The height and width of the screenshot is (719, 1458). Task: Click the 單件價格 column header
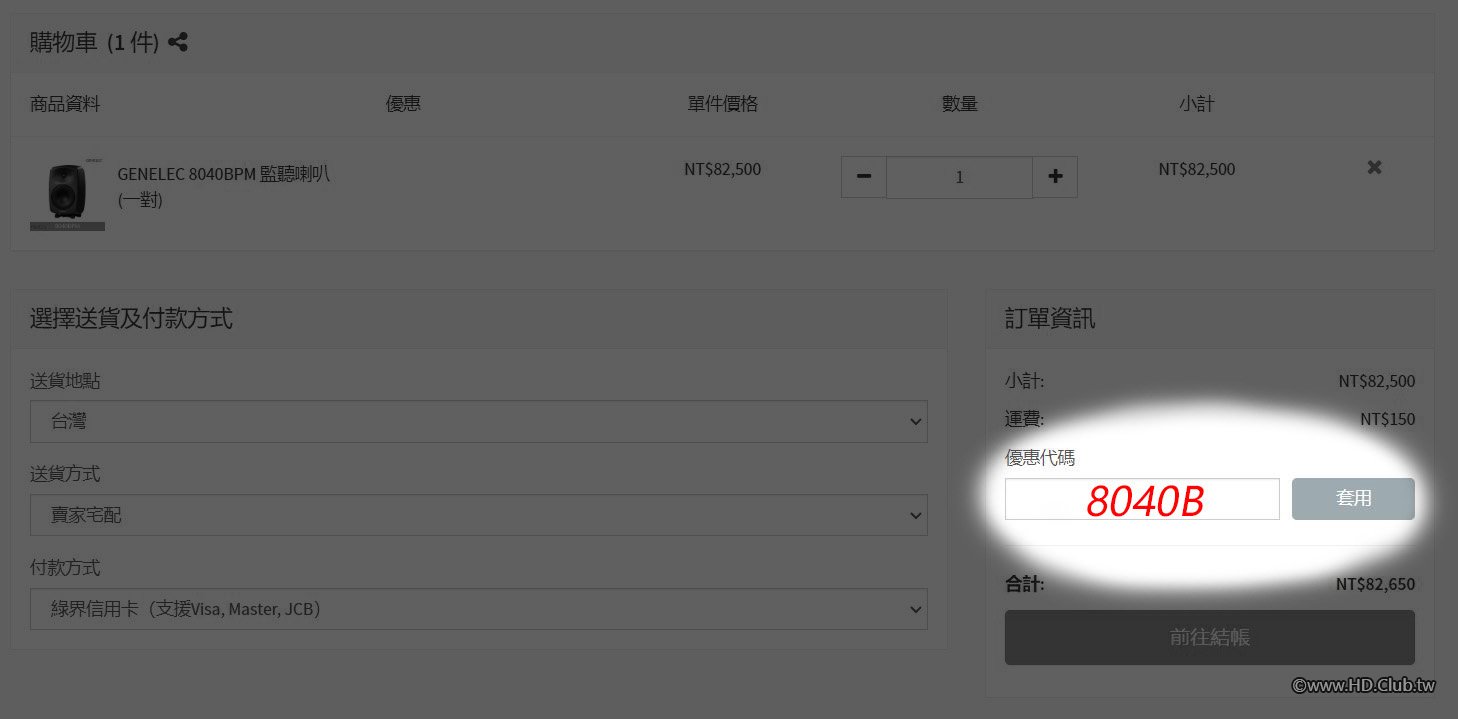point(723,104)
